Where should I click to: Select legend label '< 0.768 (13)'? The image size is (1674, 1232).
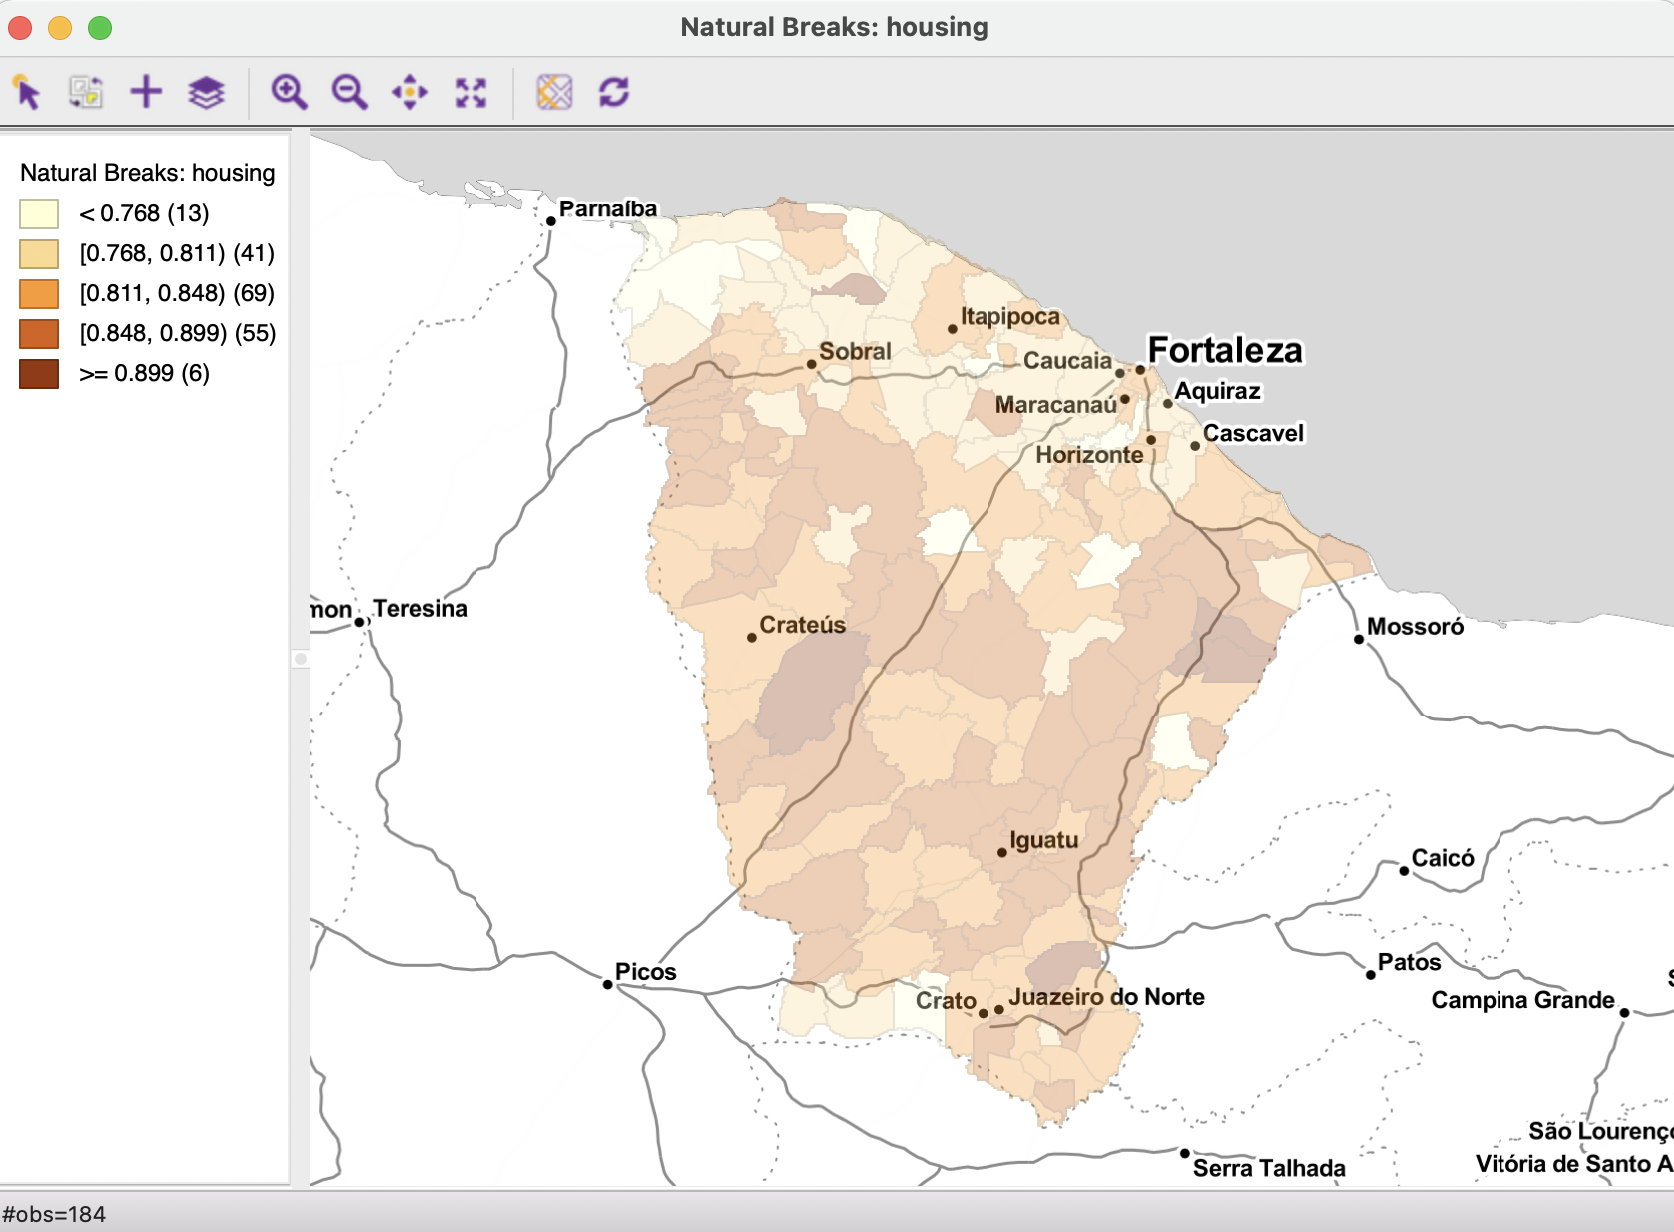pos(144,213)
